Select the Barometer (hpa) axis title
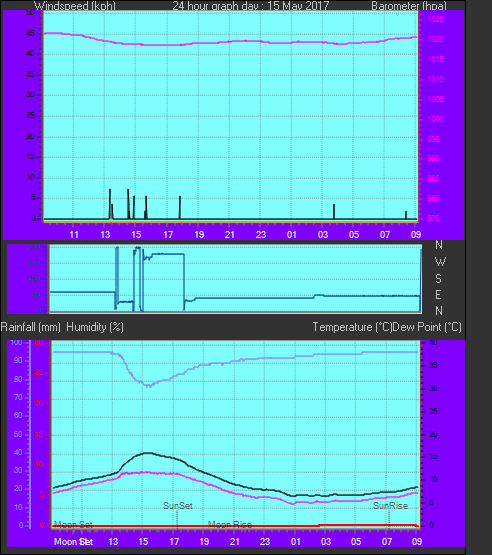The width and height of the screenshot is (492, 555). coord(409,6)
